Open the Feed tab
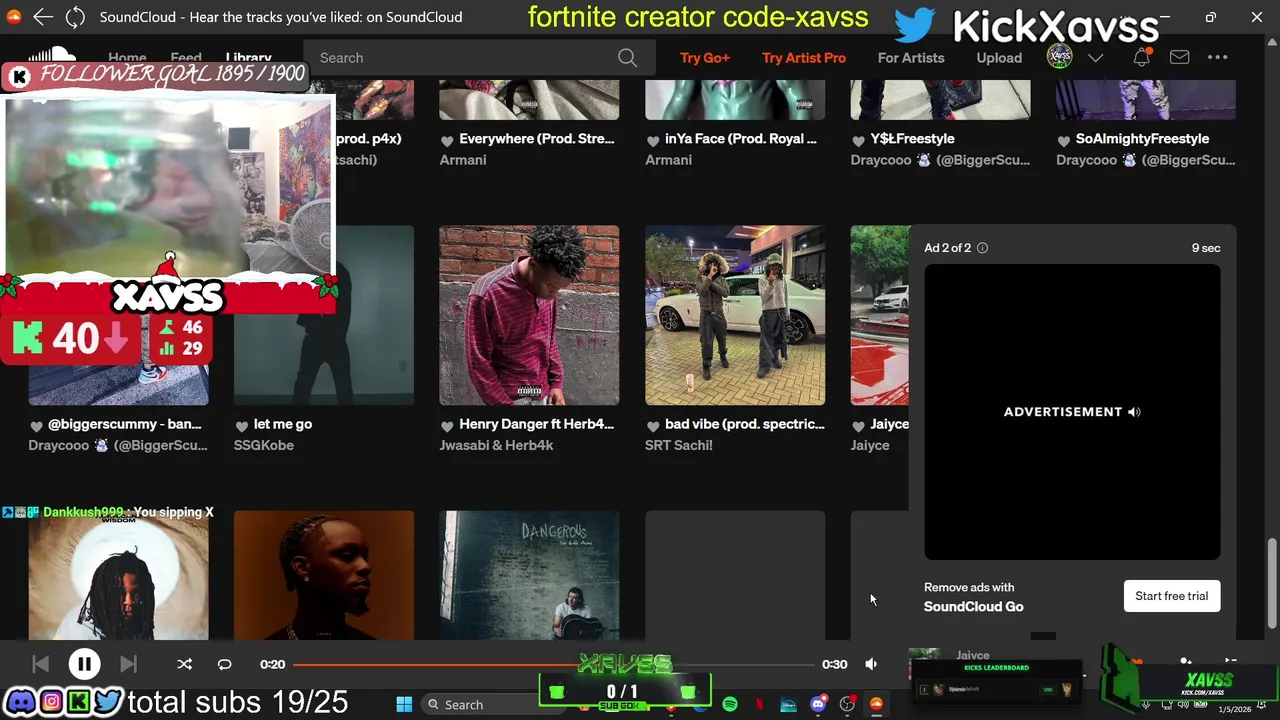Viewport: 1280px width, 720px height. 186,58
